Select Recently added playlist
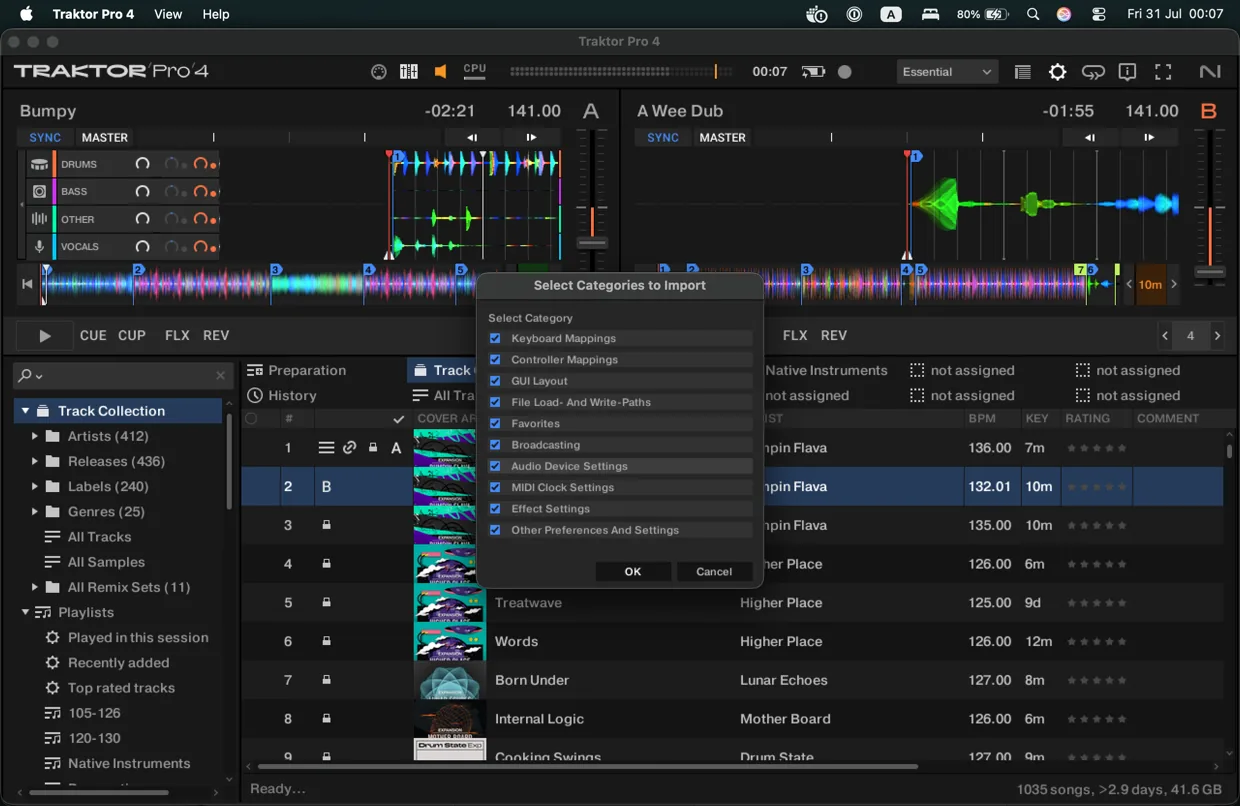The height and width of the screenshot is (806, 1240). tap(118, 662)
